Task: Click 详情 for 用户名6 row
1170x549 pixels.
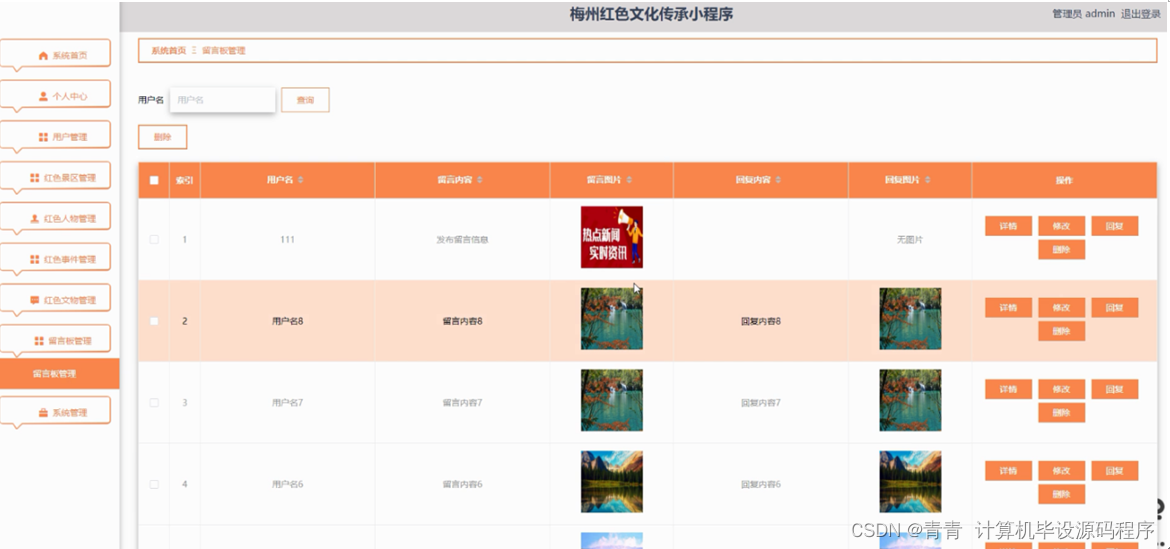Action: point(1008,471)
